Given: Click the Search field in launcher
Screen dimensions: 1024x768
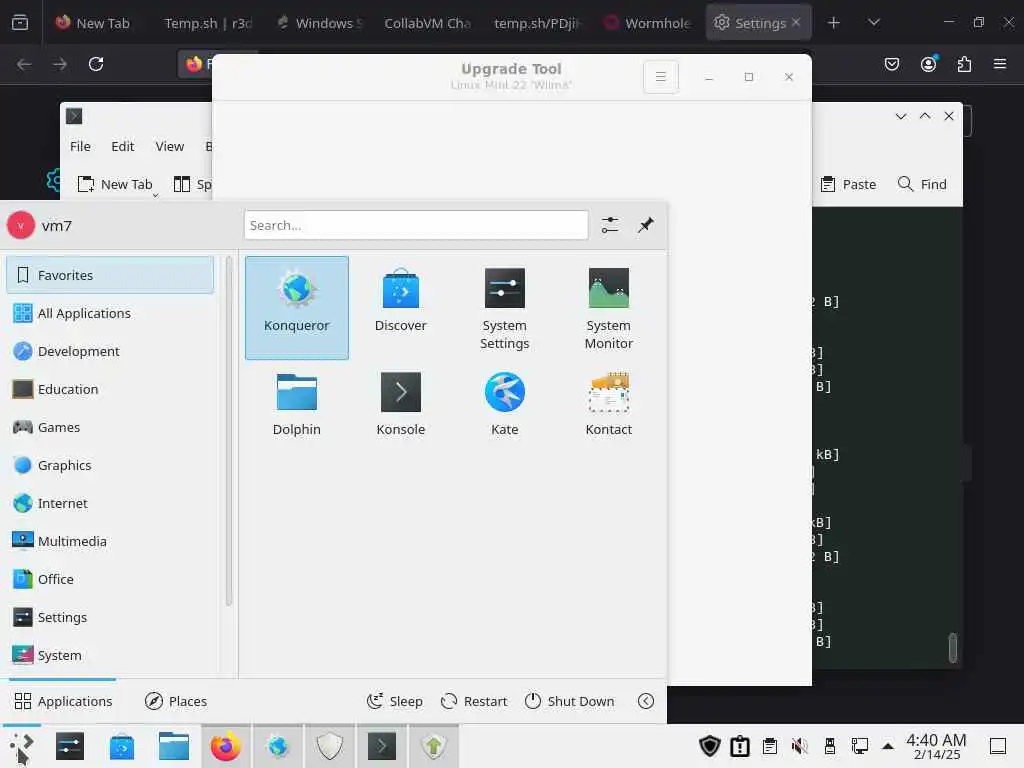Looking at the screenshot, I should 416,225.
